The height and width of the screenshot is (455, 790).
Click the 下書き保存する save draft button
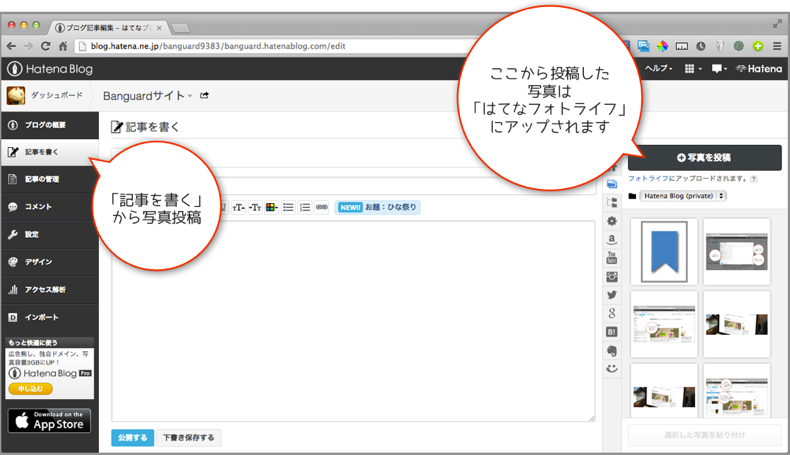(188, 437)
